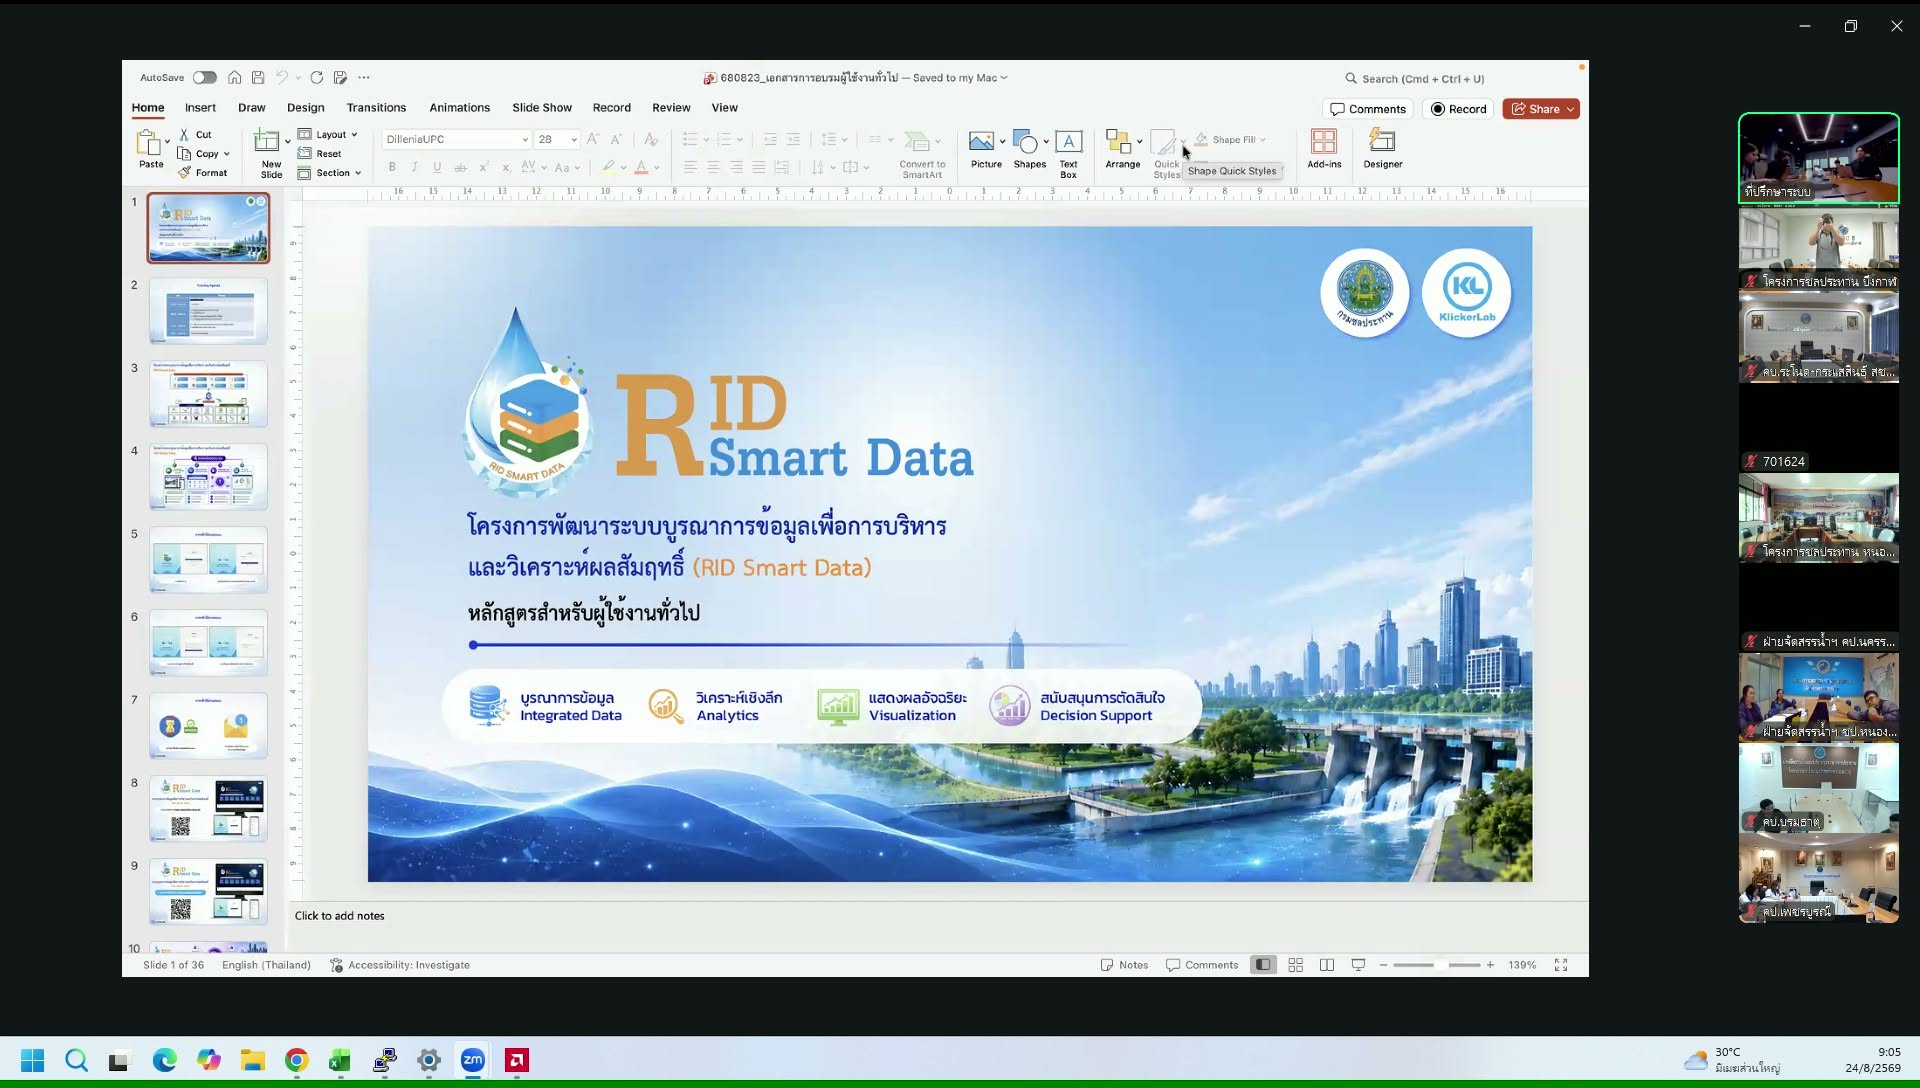The width and height of the screenshot is (1920, 1088).
Task: Toggle Normal view in status bar
Action: [x=1263, y=965]
